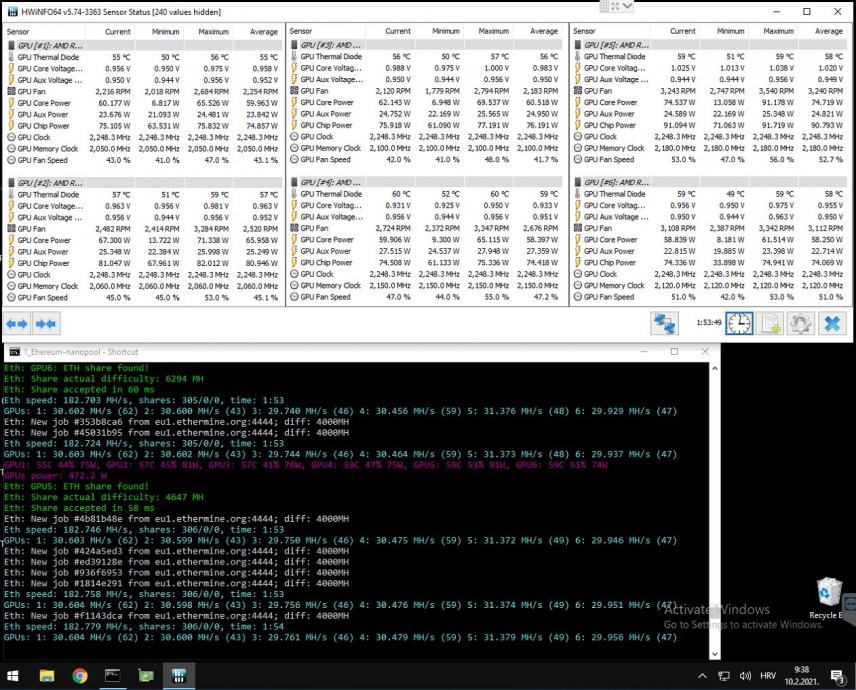Open the network remote monitoring icon in HWiNFO
856x690 pixels.
tap(664, 323)
